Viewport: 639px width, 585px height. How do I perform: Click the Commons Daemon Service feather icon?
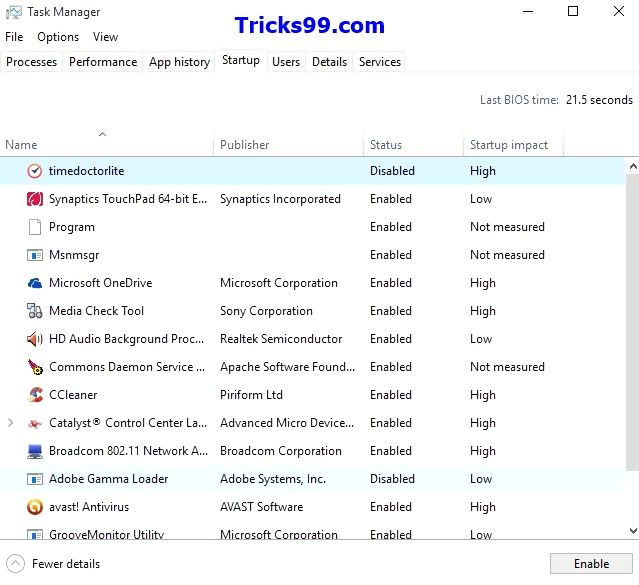(x=35, y=367)
